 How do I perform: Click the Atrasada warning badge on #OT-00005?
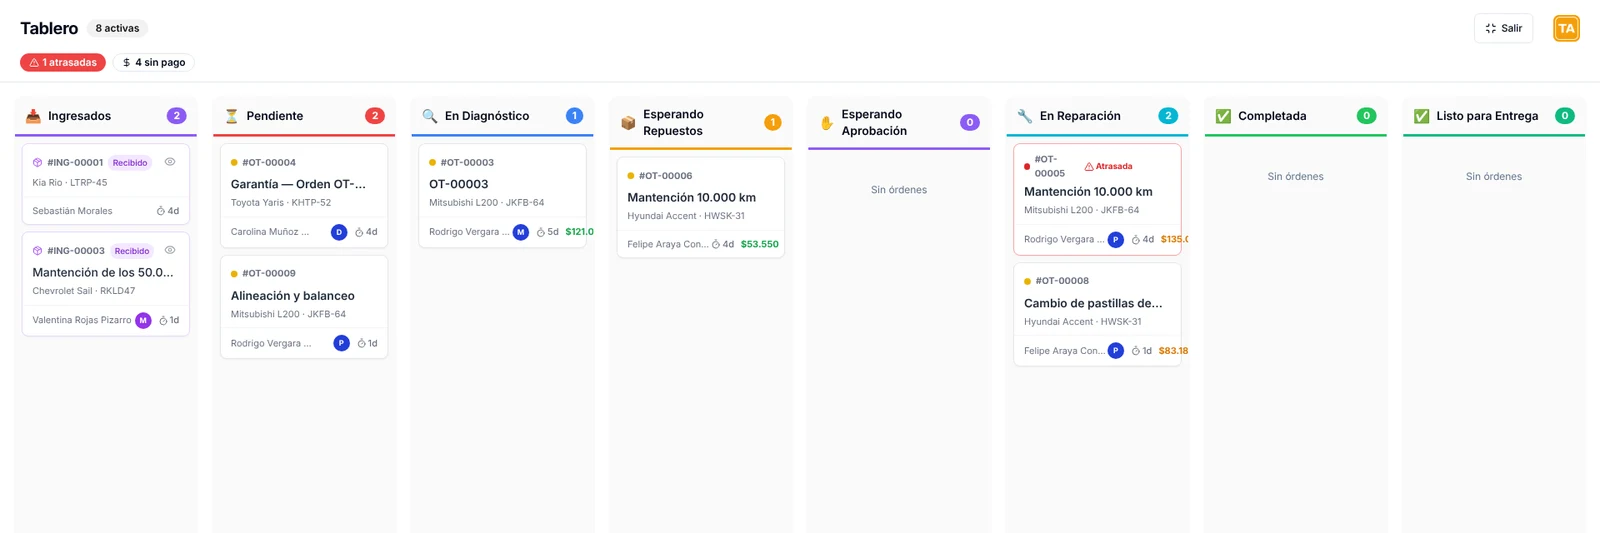(x=1108, y=166)
